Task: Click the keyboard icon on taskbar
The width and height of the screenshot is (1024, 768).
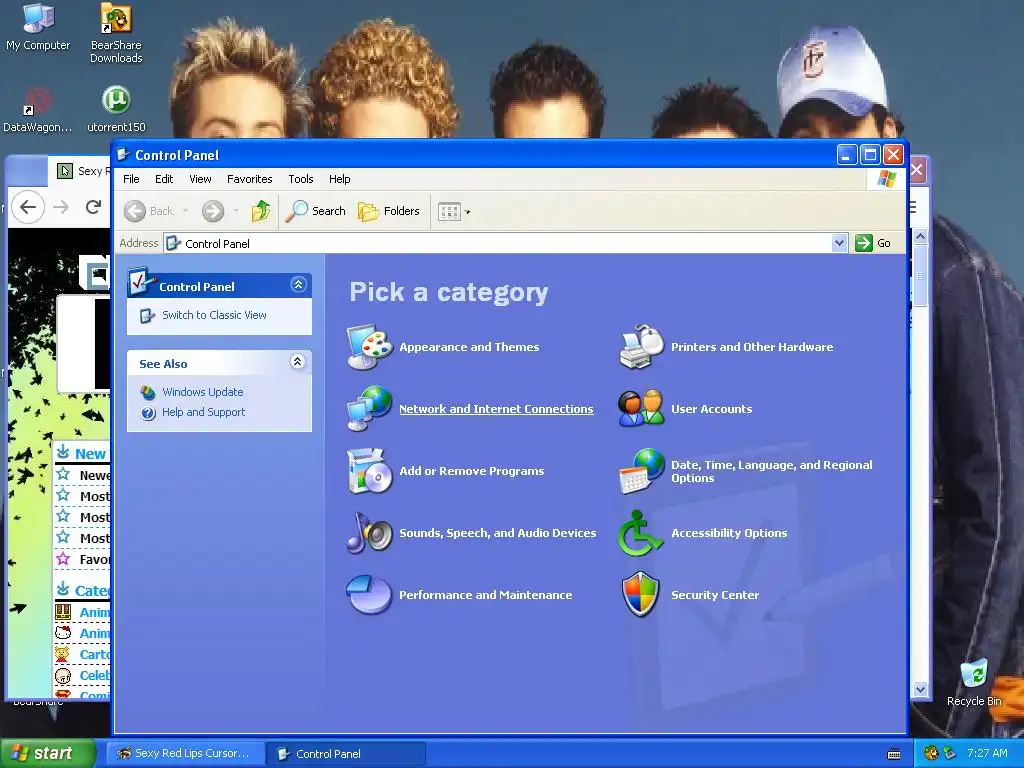Action: 894,754
